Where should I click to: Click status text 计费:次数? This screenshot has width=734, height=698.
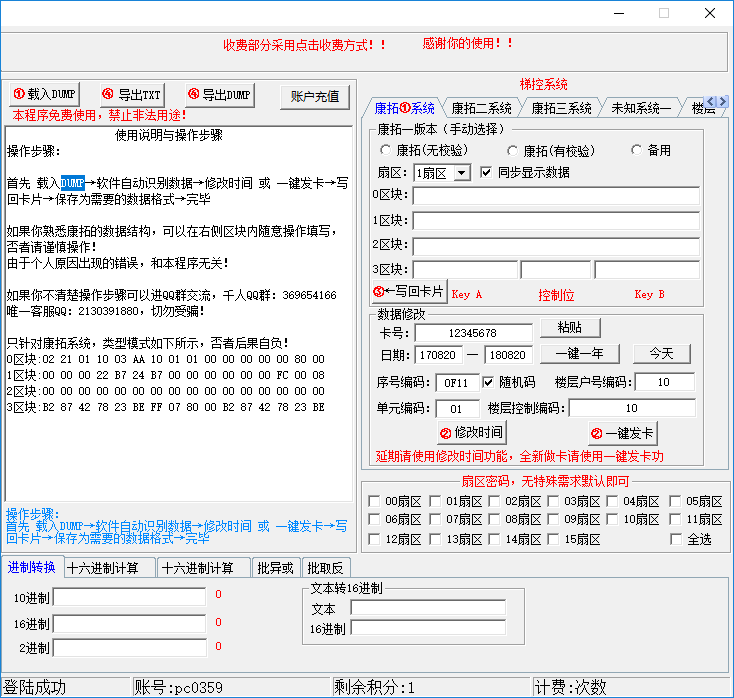coord(571,687)
